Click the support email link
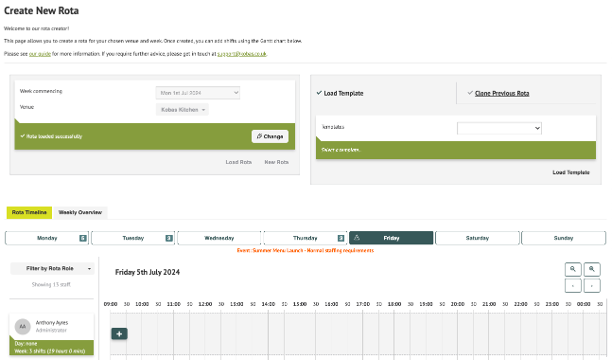612x360 pixels. [242, 54]
